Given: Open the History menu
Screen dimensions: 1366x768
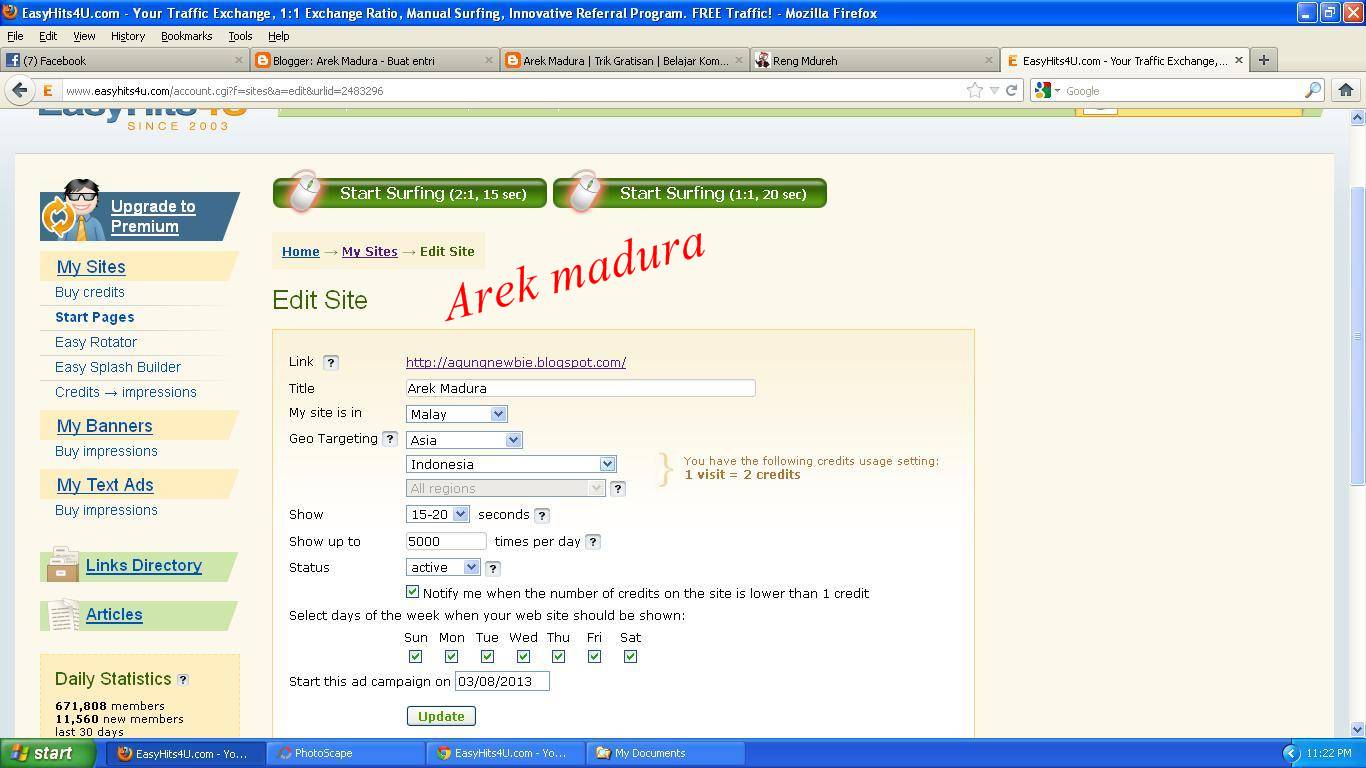Looking at the screenshot, I should (128, 36).
